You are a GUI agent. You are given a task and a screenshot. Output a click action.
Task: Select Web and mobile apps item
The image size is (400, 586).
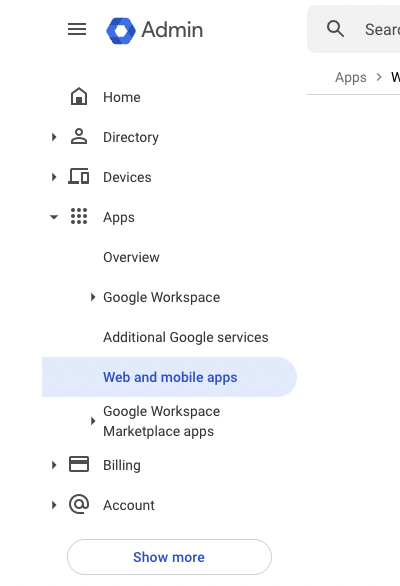coord(169,377)
